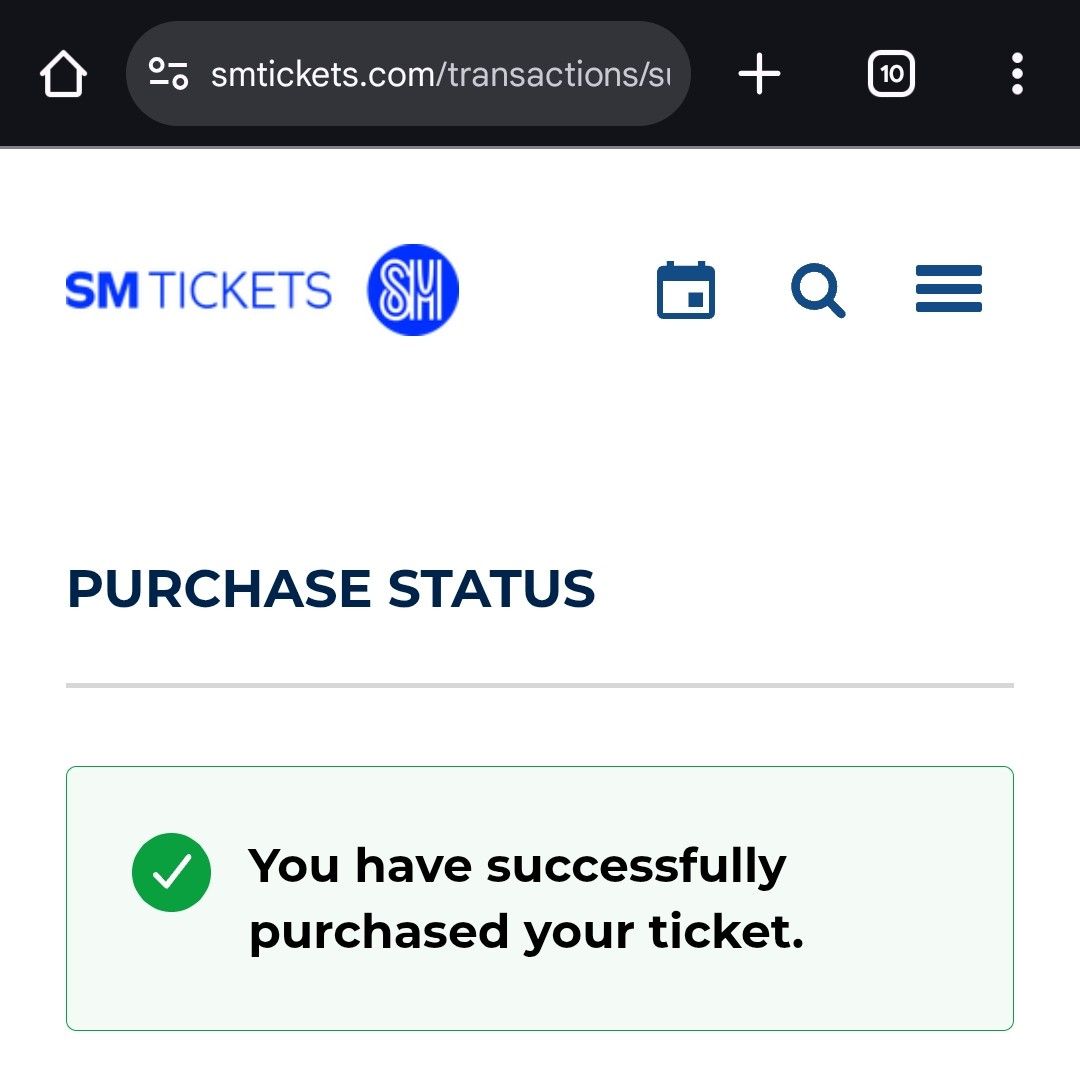Click the 'You have successfully' text line
The width and height of the screenshot is (1080, 1080).
(x=517, y=866)
